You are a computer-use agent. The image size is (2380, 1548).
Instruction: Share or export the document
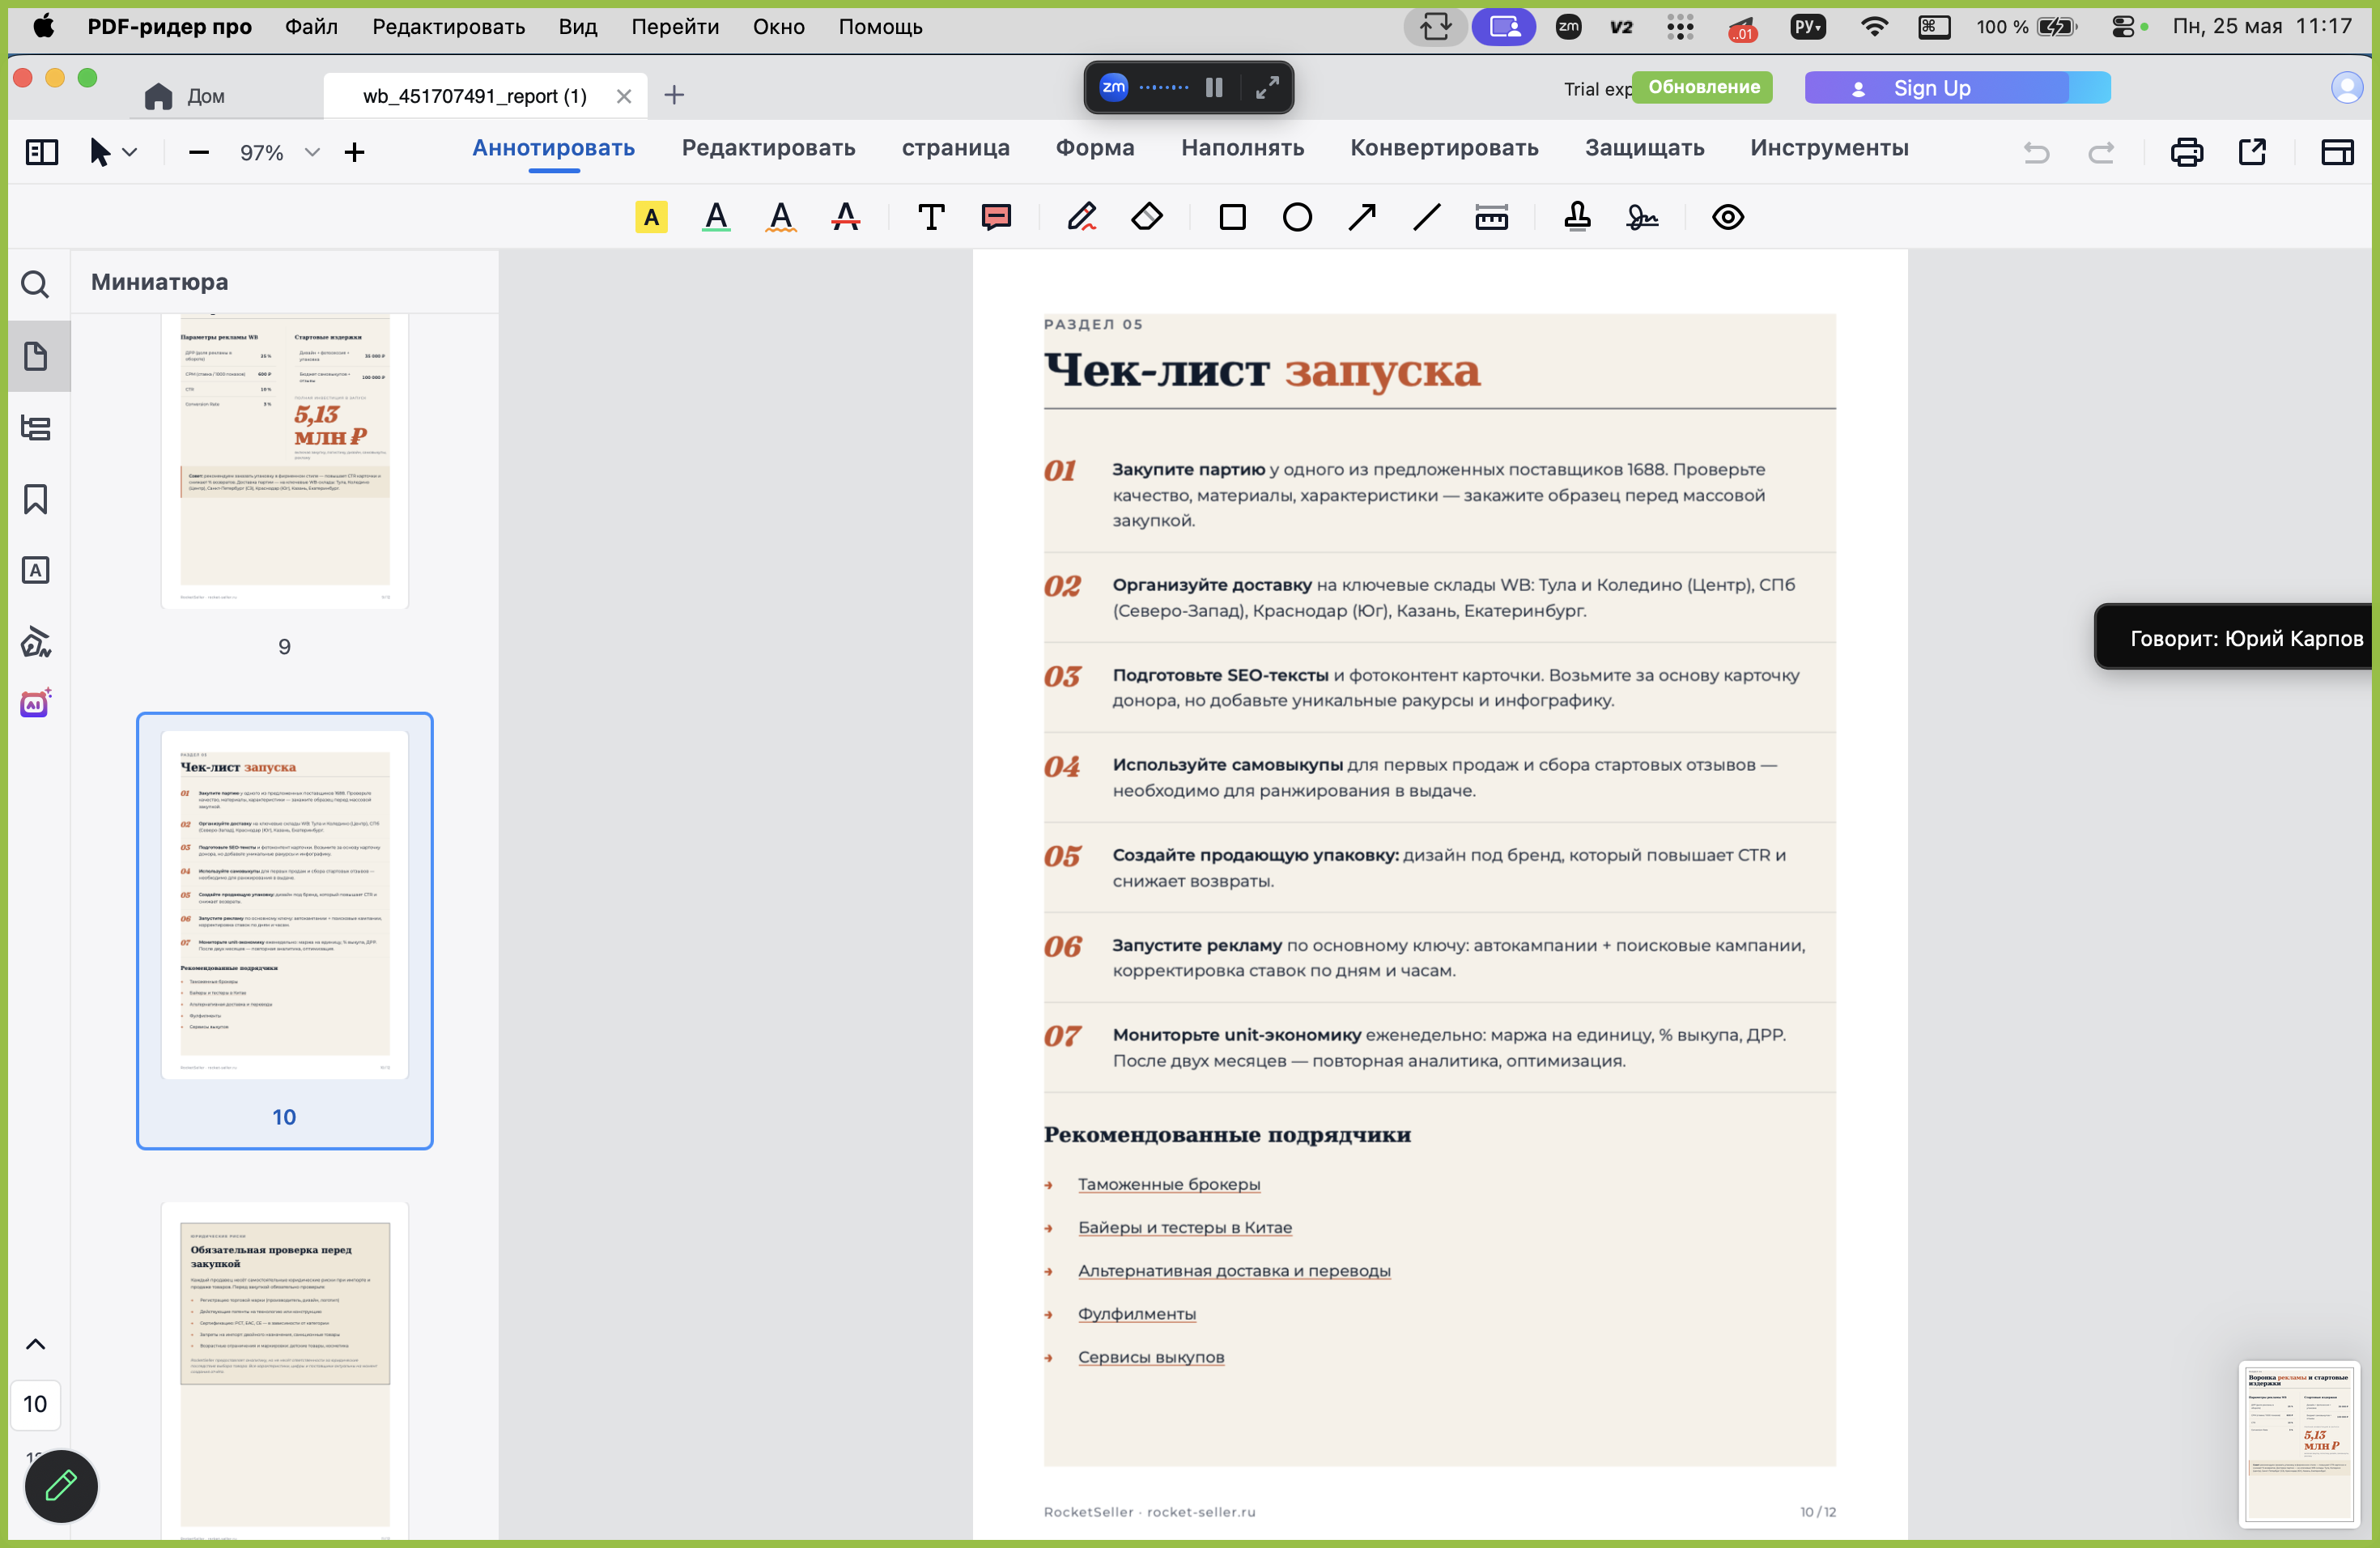point(2252,152)
